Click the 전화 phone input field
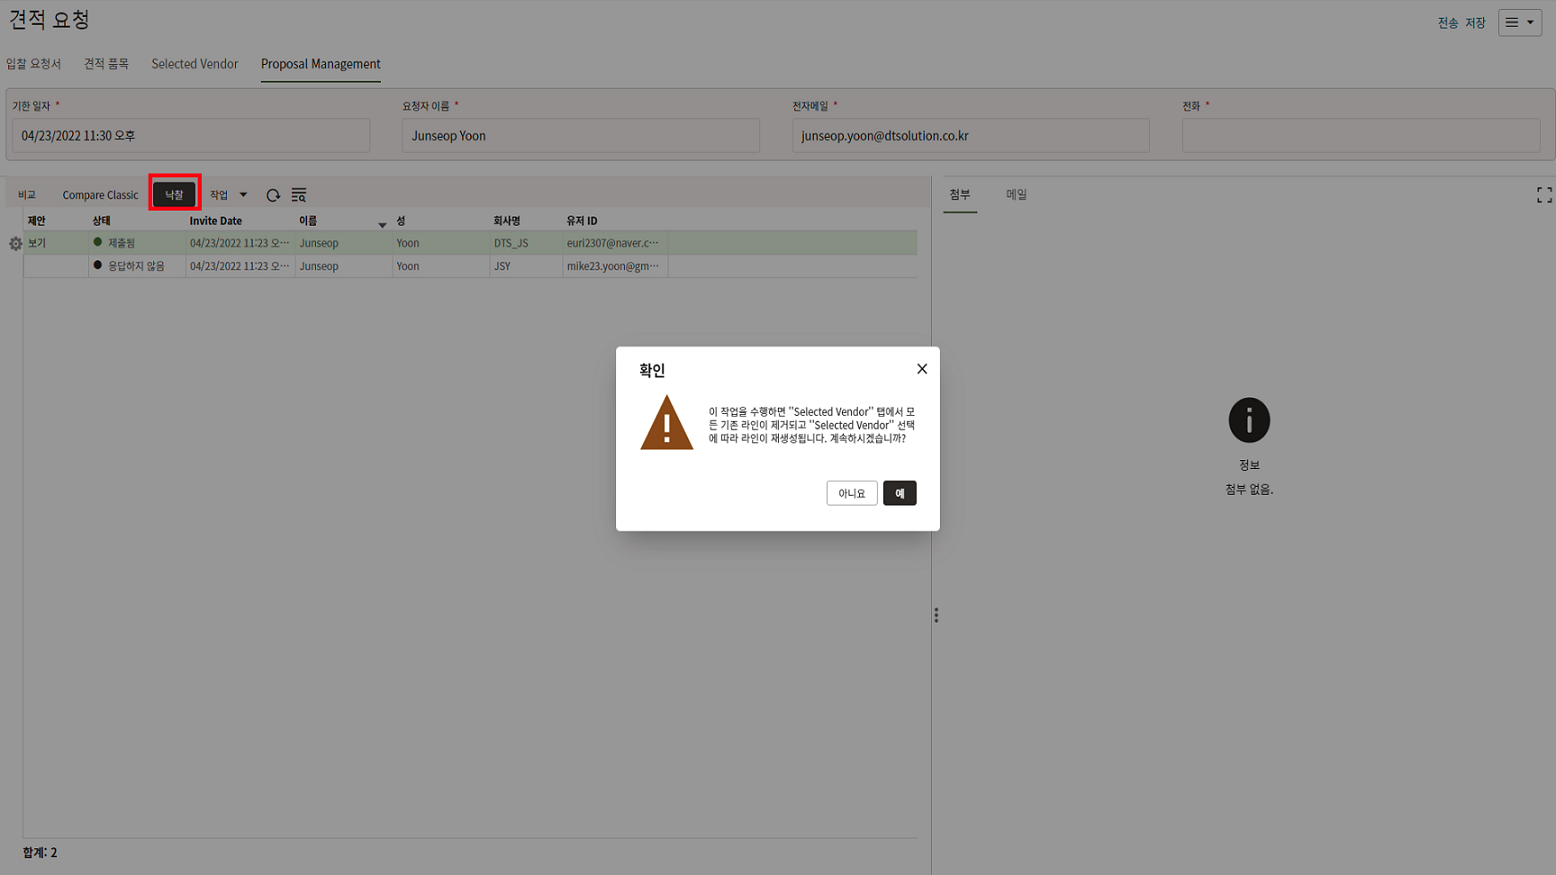Screen dimensions: 1556x875 coord(1360,136)
